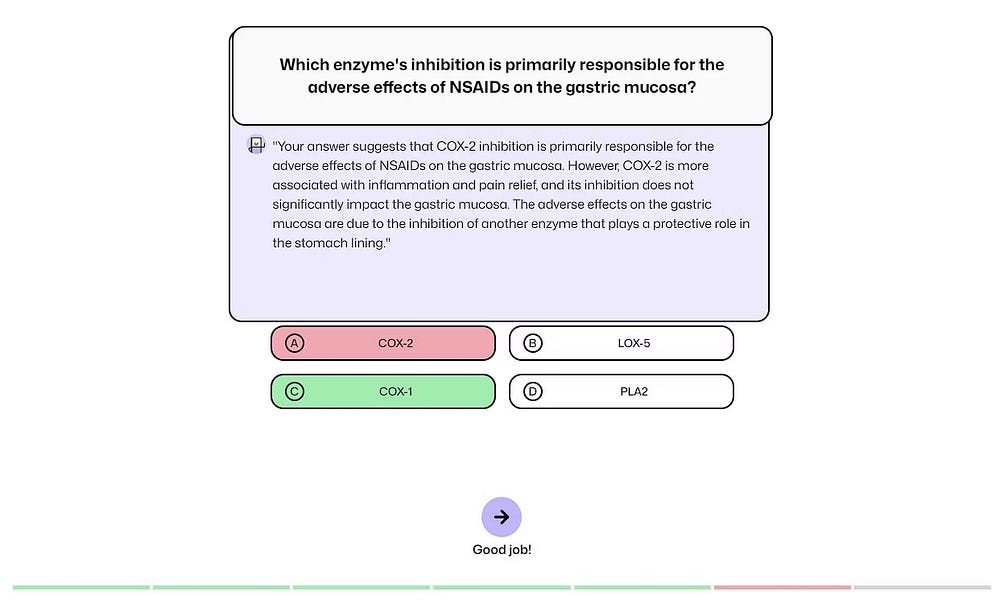This screenshot has height=613, width=1000.
Task: Pick the COX-1 answer option
Action: pos(395,392)
